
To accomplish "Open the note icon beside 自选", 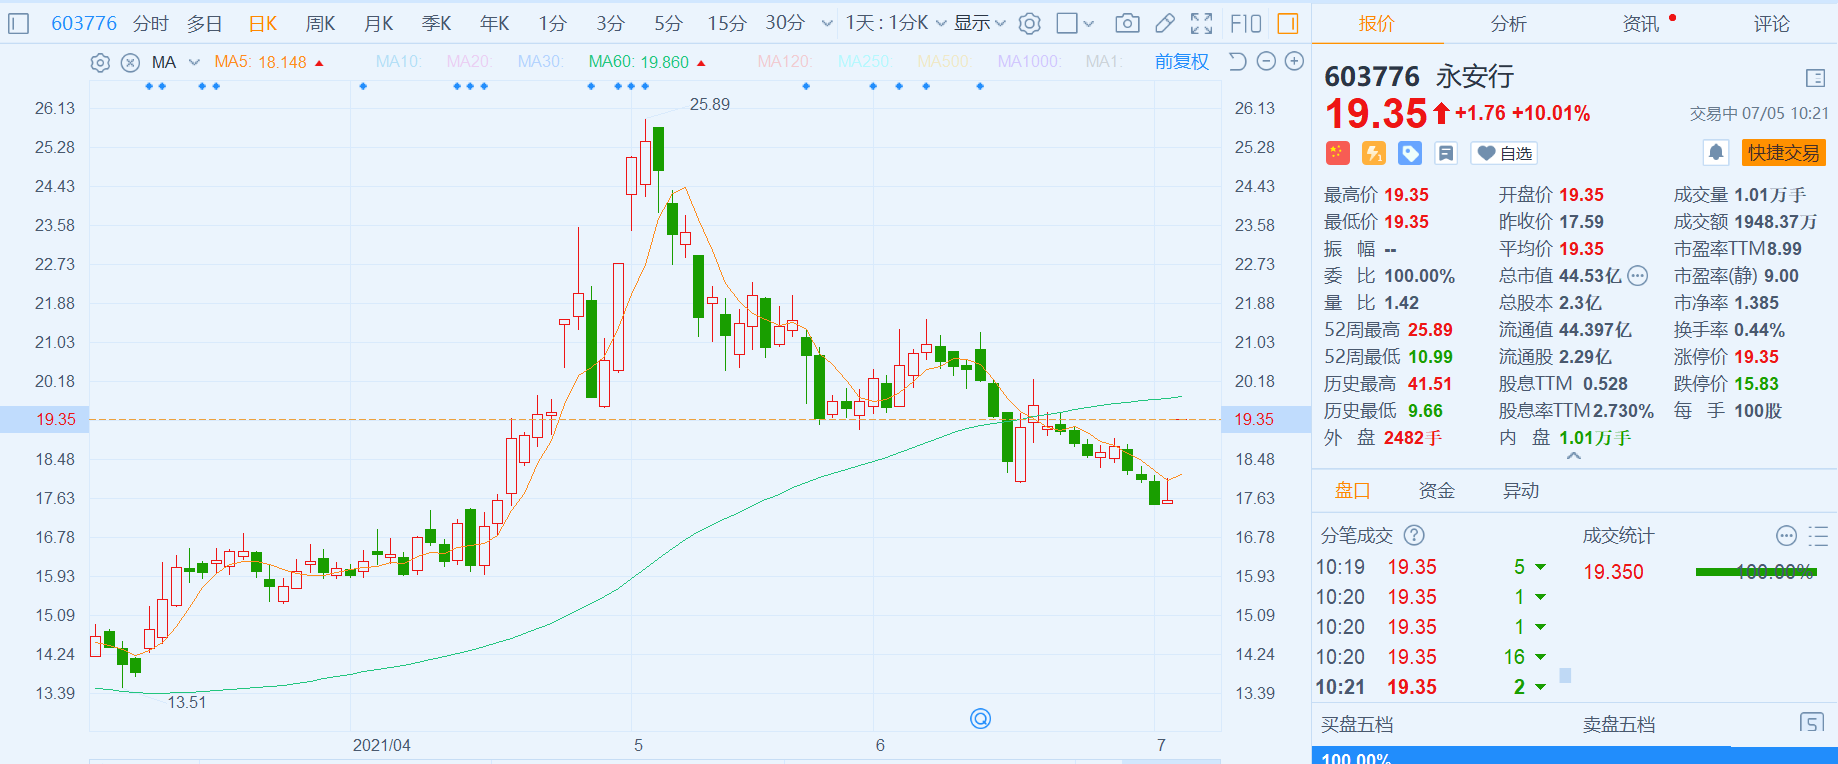I will tap(1446, 153).
